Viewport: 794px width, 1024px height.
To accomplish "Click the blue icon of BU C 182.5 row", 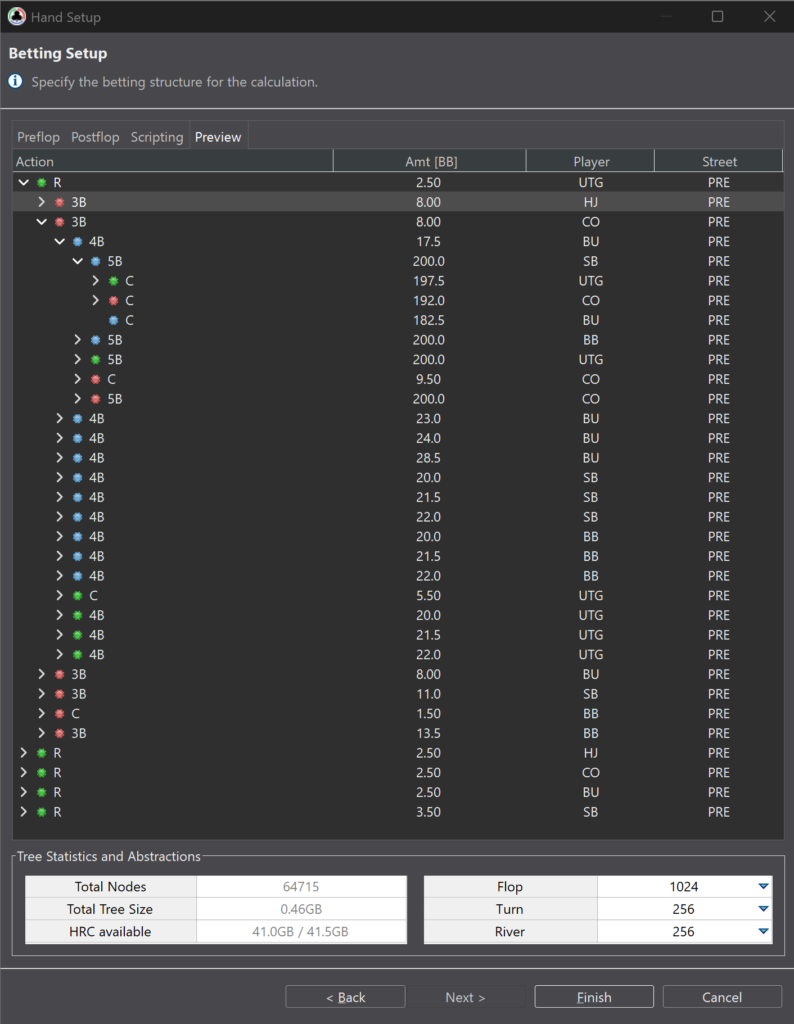I will tap(114, 320).
